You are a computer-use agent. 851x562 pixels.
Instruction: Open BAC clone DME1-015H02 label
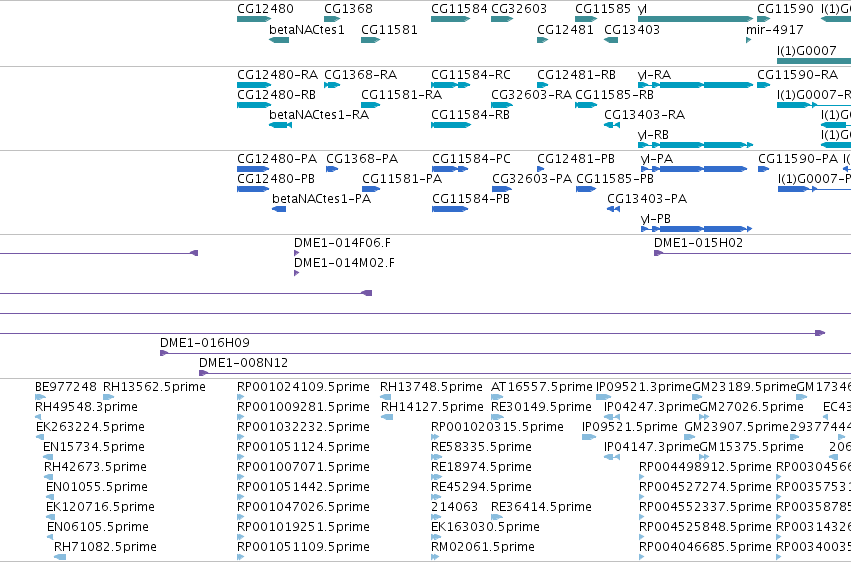tap(698, 242)
